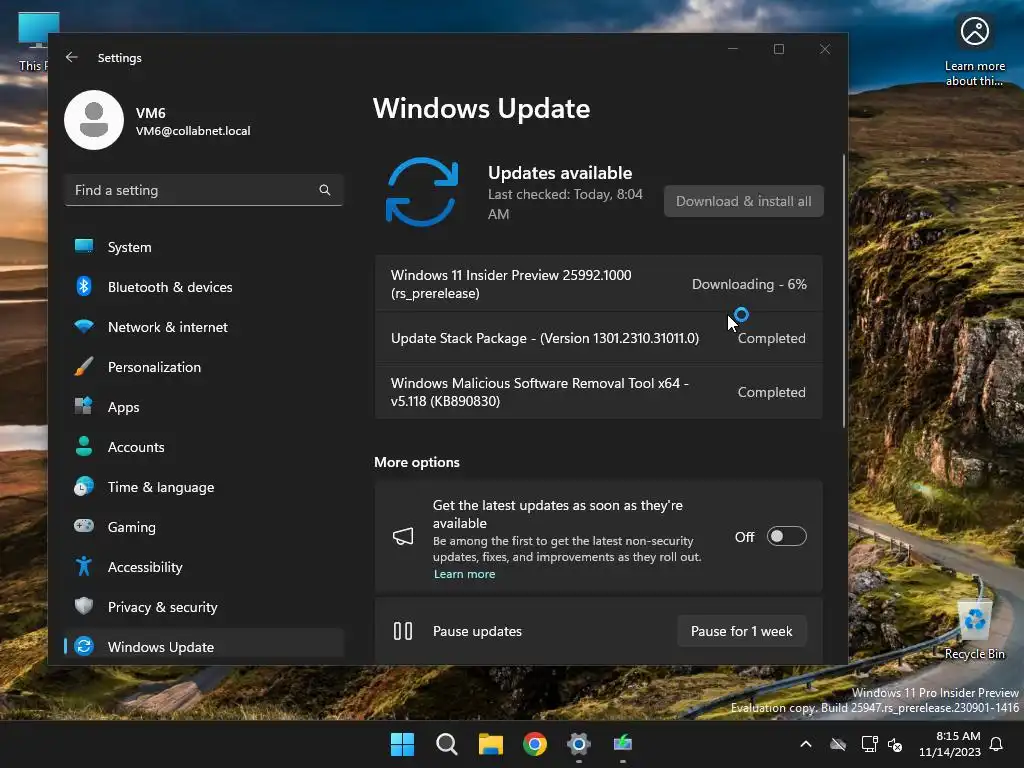Viewport: 1024px width, 768px height.
Task: Open System settings category
Action: 204,247
